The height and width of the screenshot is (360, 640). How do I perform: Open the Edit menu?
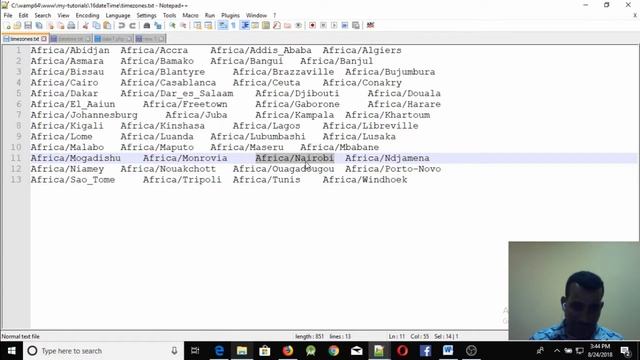23,16
